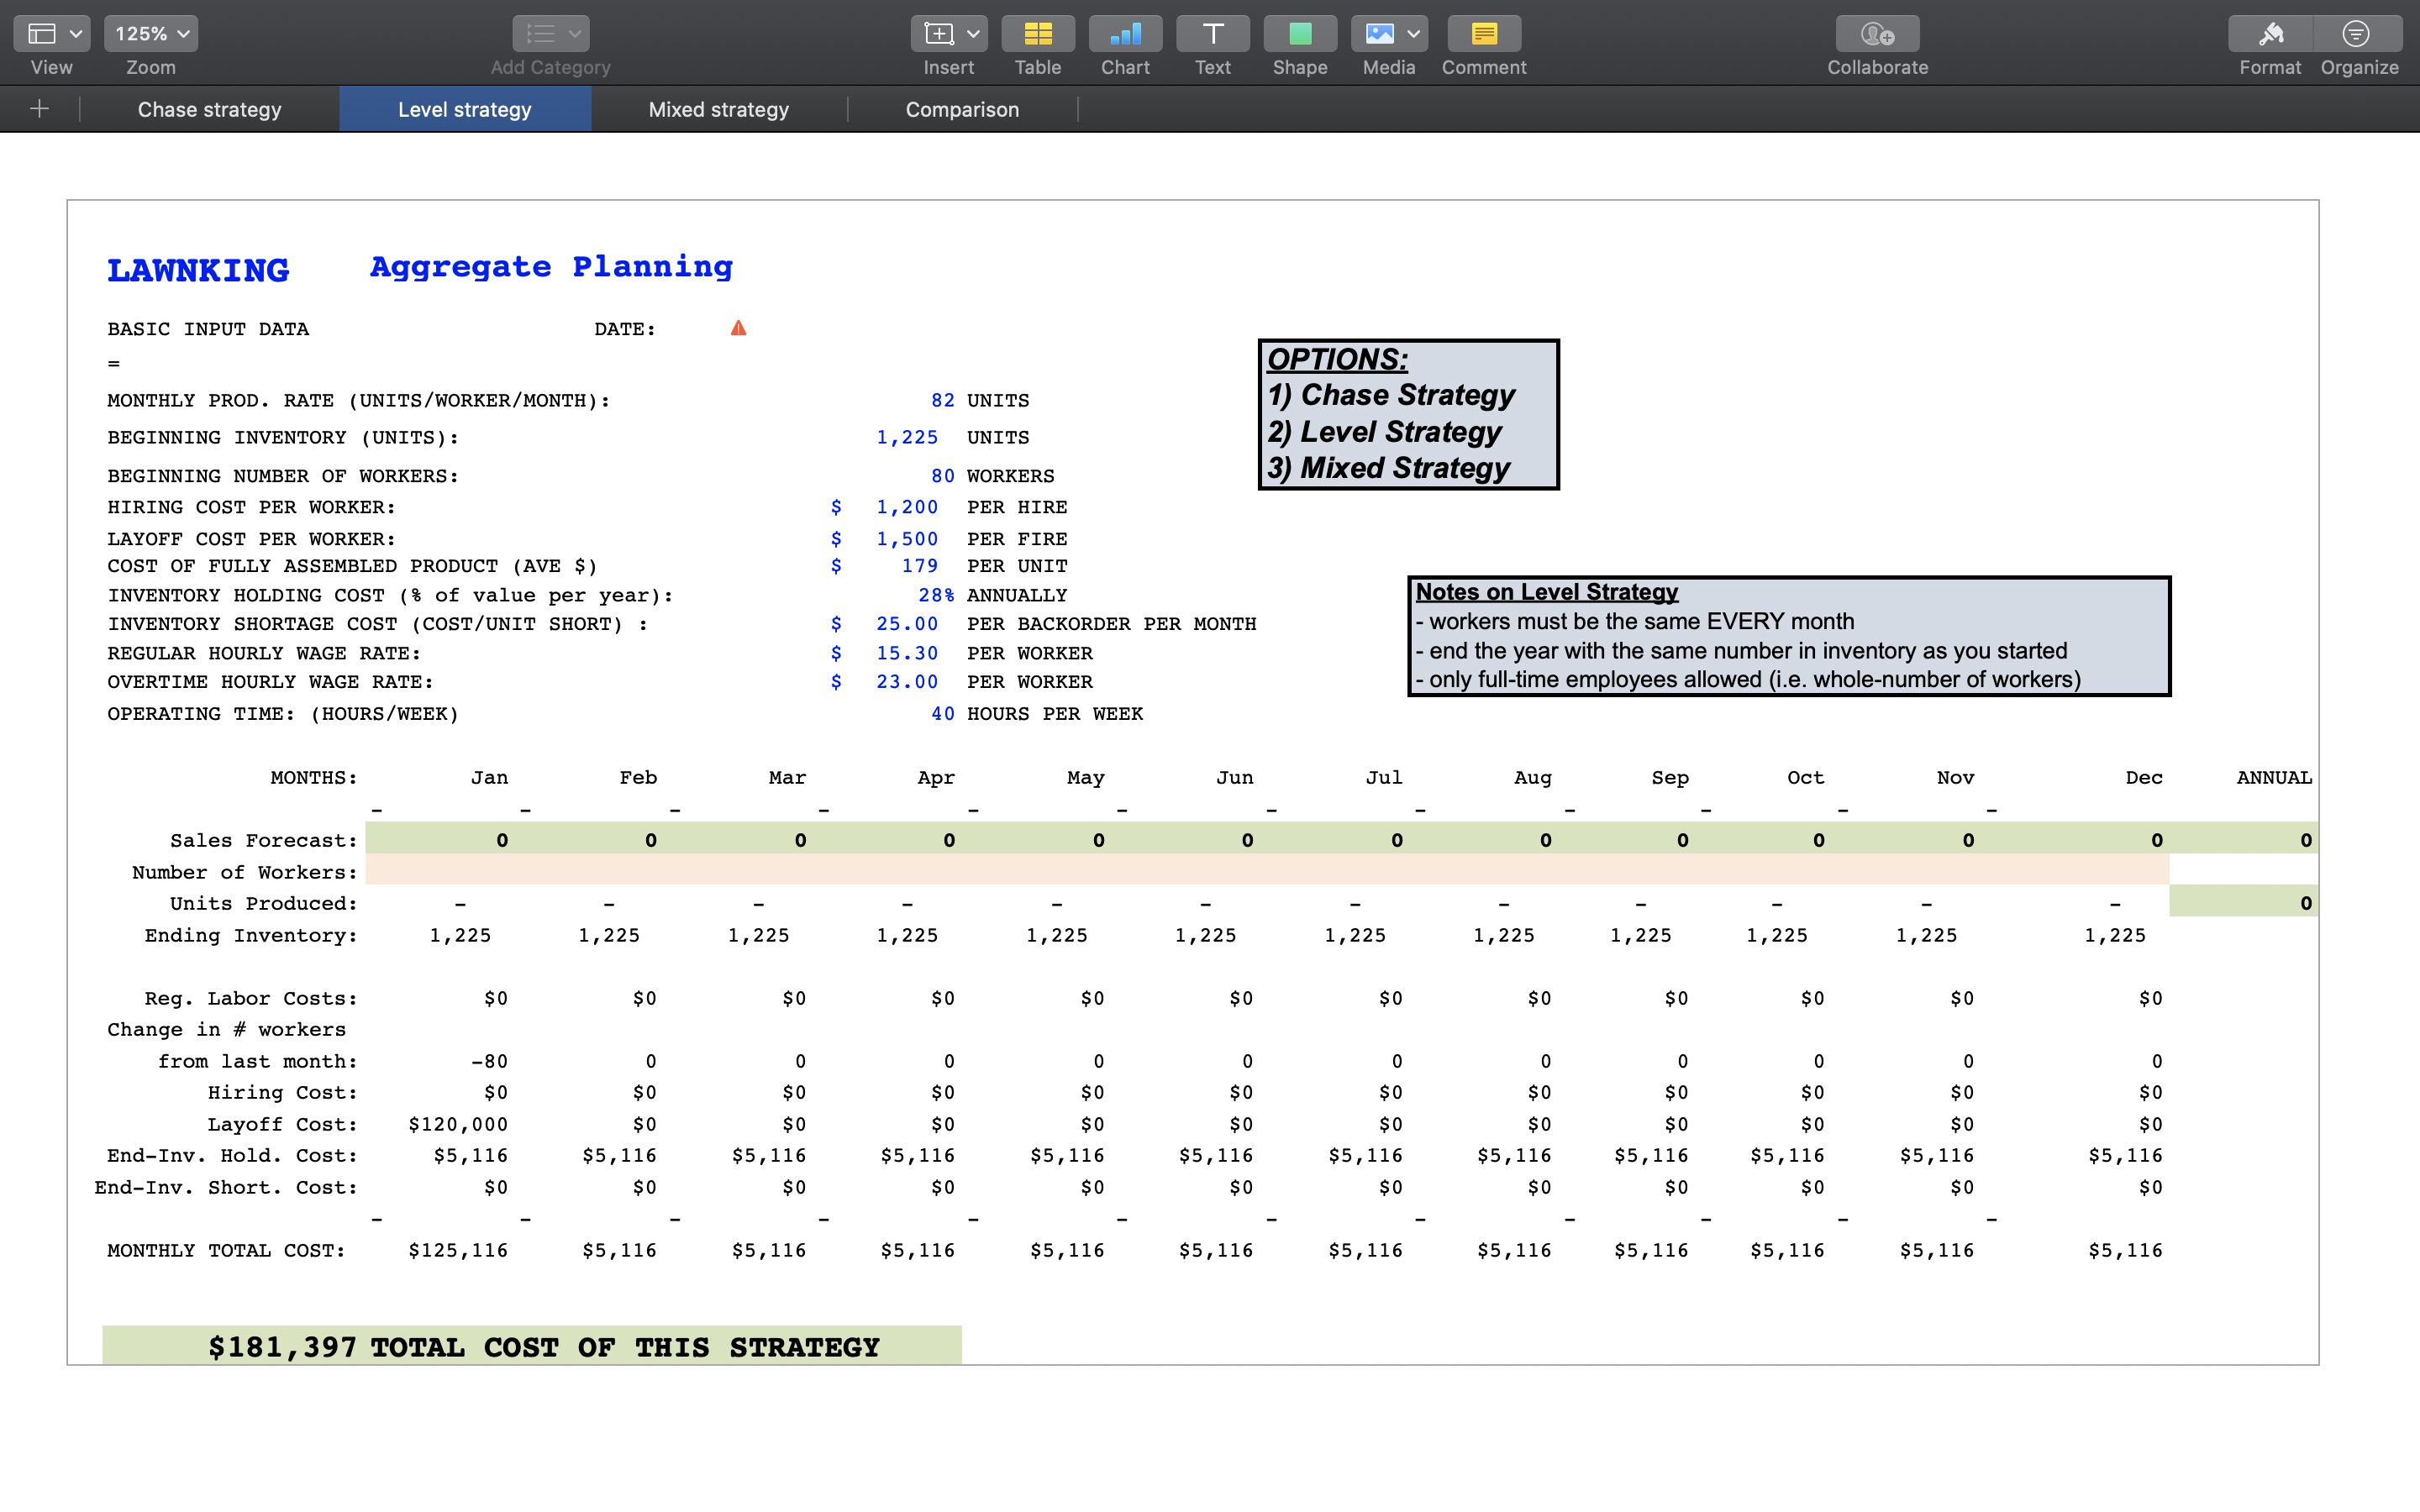Viewport: 2420px width, 1512px height.
Task: Toggle the Organize sidebar panel
Action: [2357, 34]
